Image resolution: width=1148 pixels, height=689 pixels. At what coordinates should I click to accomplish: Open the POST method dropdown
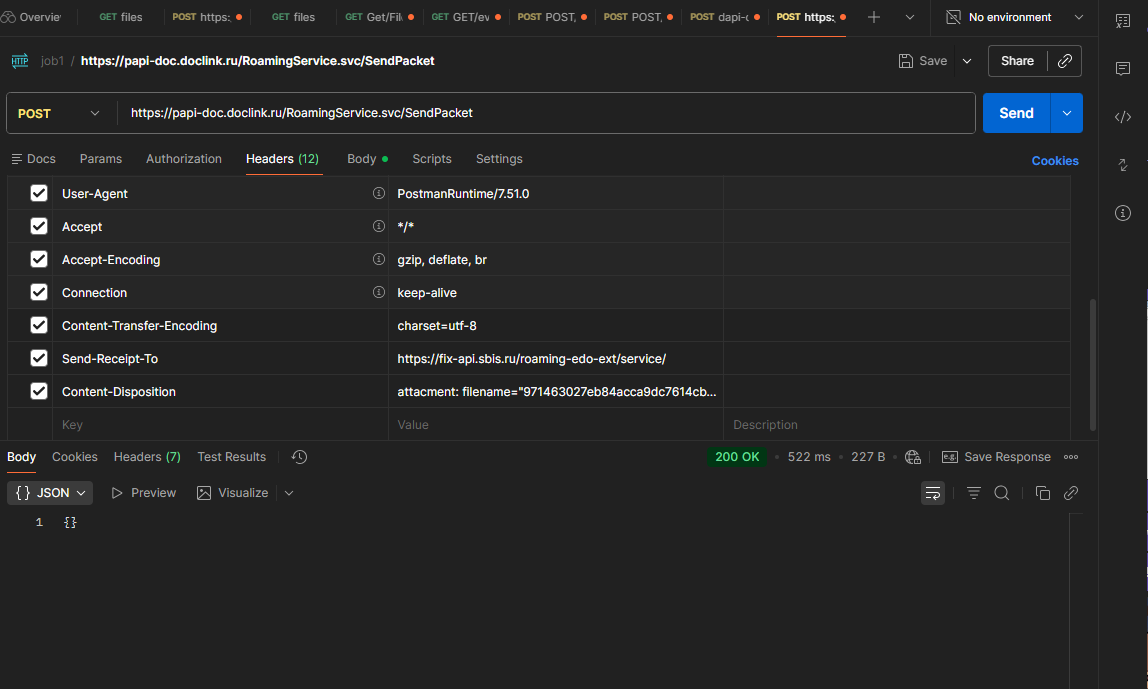pos(59,113)
